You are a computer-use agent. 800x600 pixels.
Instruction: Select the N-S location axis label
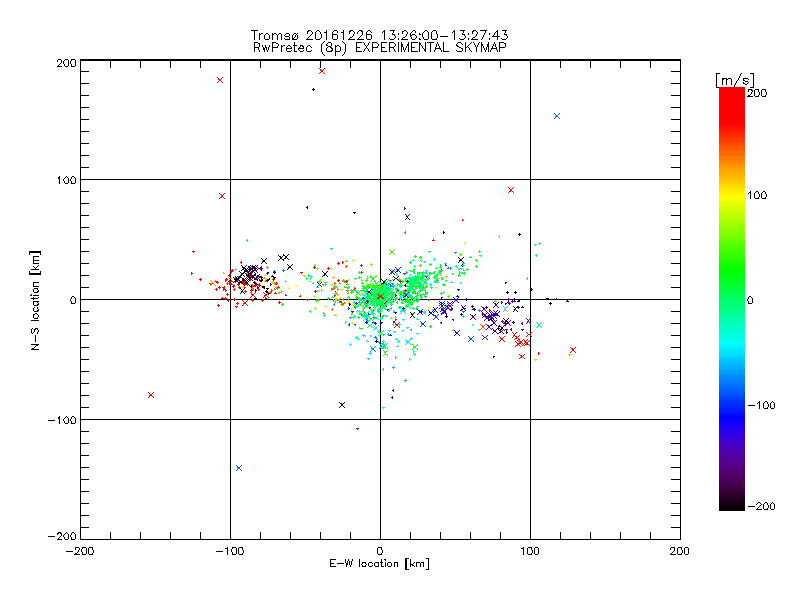coord(36,299)
